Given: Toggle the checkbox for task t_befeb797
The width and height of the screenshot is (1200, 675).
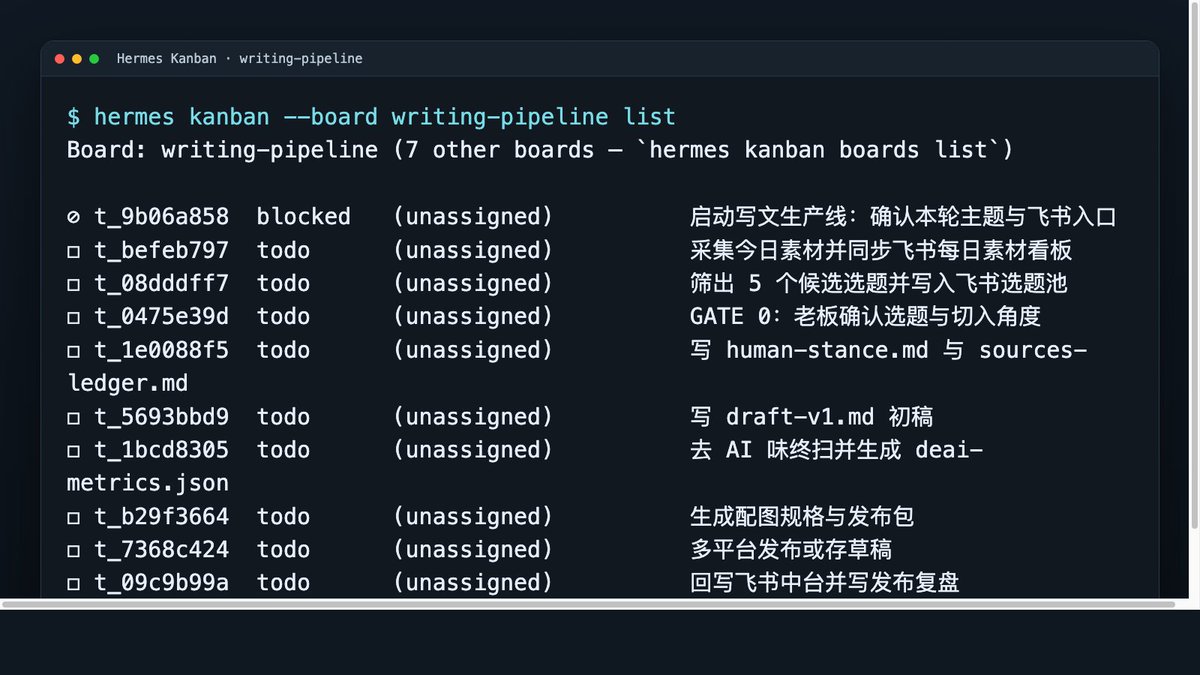Looking at the screenshot, I should pos(73,251).
